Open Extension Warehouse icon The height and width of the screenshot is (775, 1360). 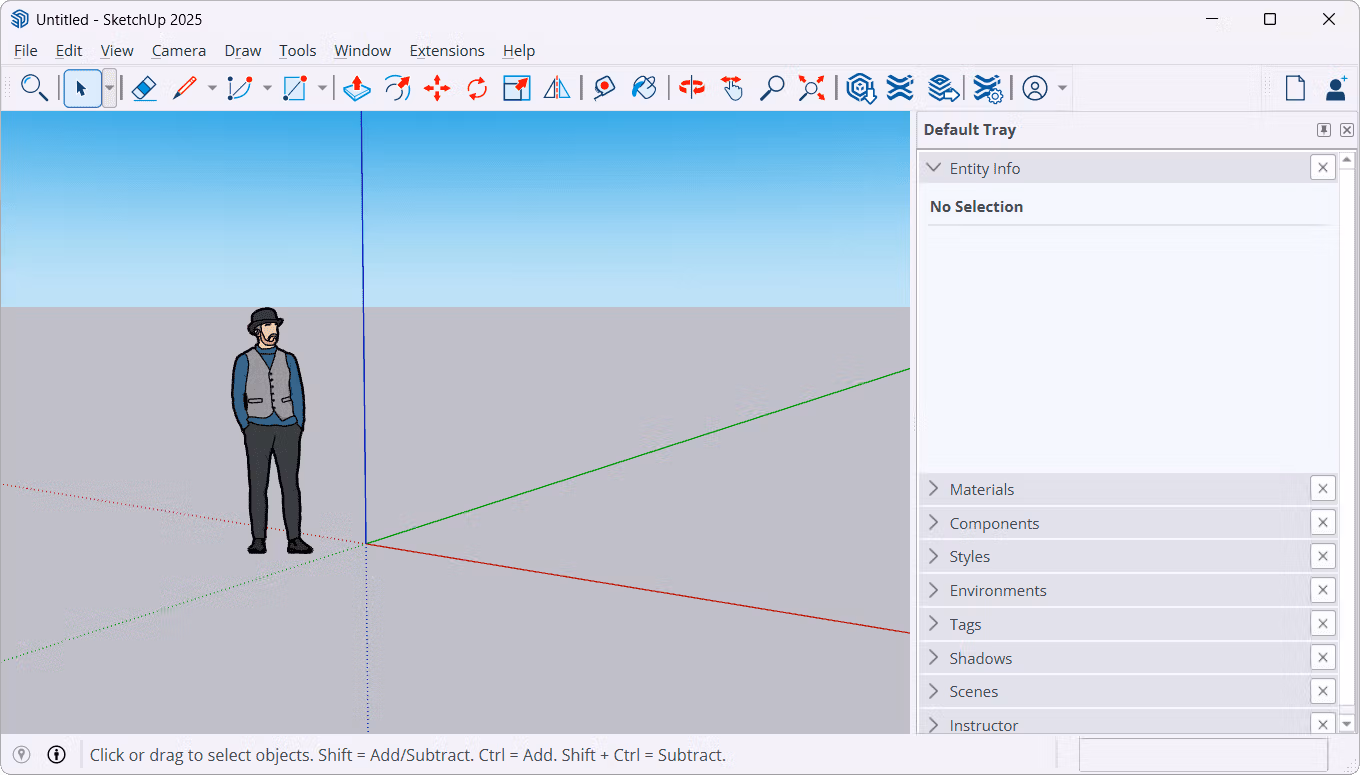pyautogui.click(x=900, y=88)
